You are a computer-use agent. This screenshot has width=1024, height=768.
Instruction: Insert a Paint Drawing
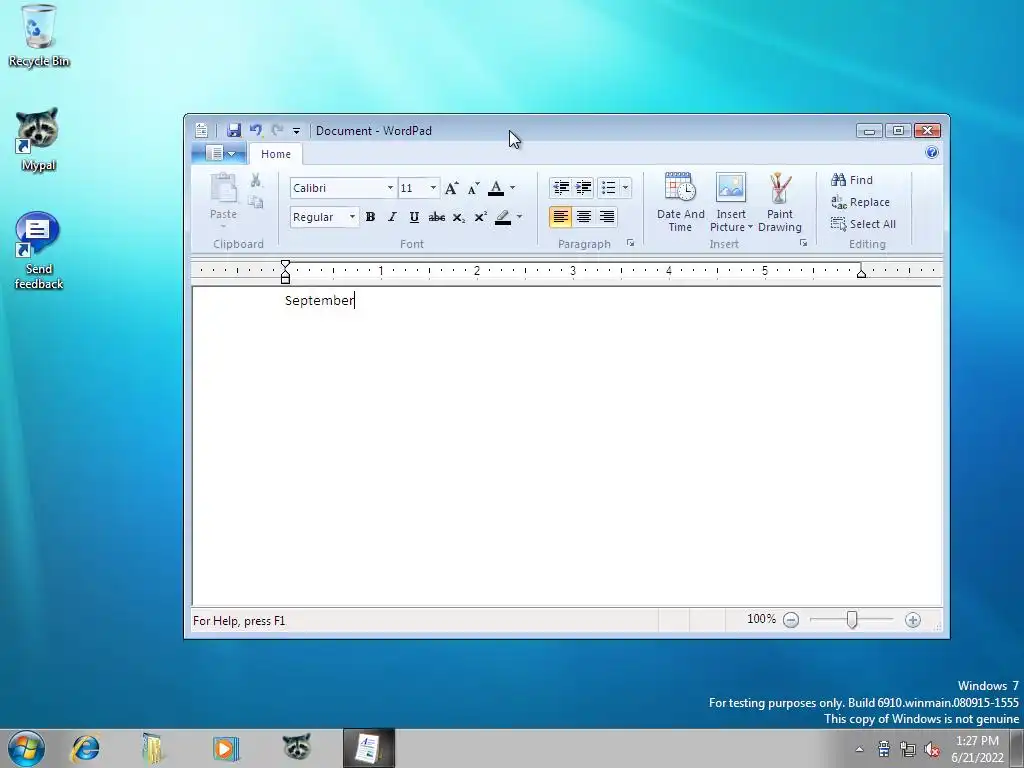(x=780, y=202)
